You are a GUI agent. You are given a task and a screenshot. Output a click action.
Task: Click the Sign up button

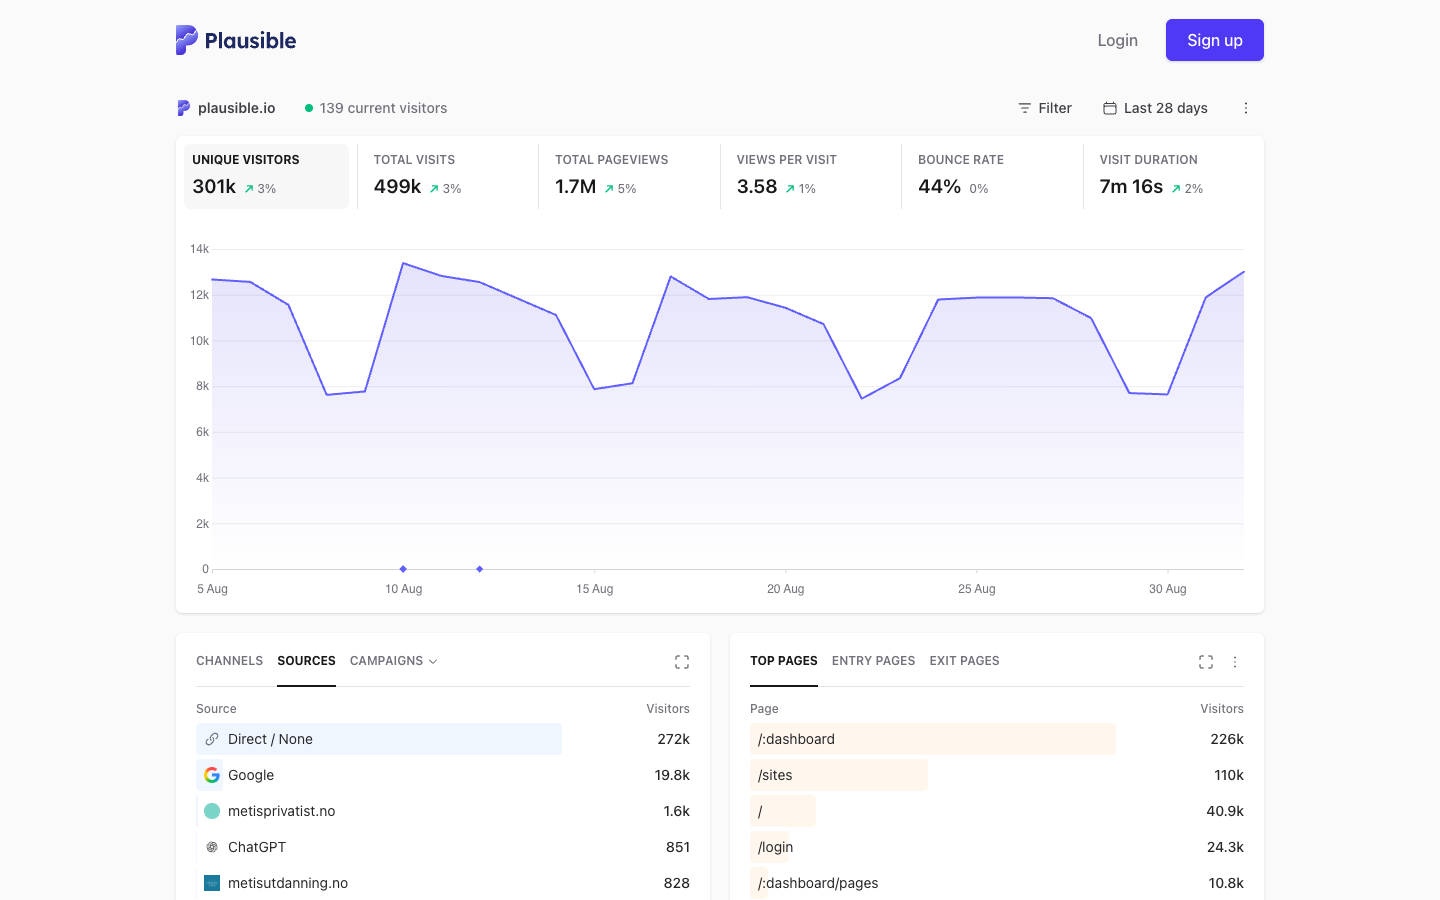point(1215,40)
